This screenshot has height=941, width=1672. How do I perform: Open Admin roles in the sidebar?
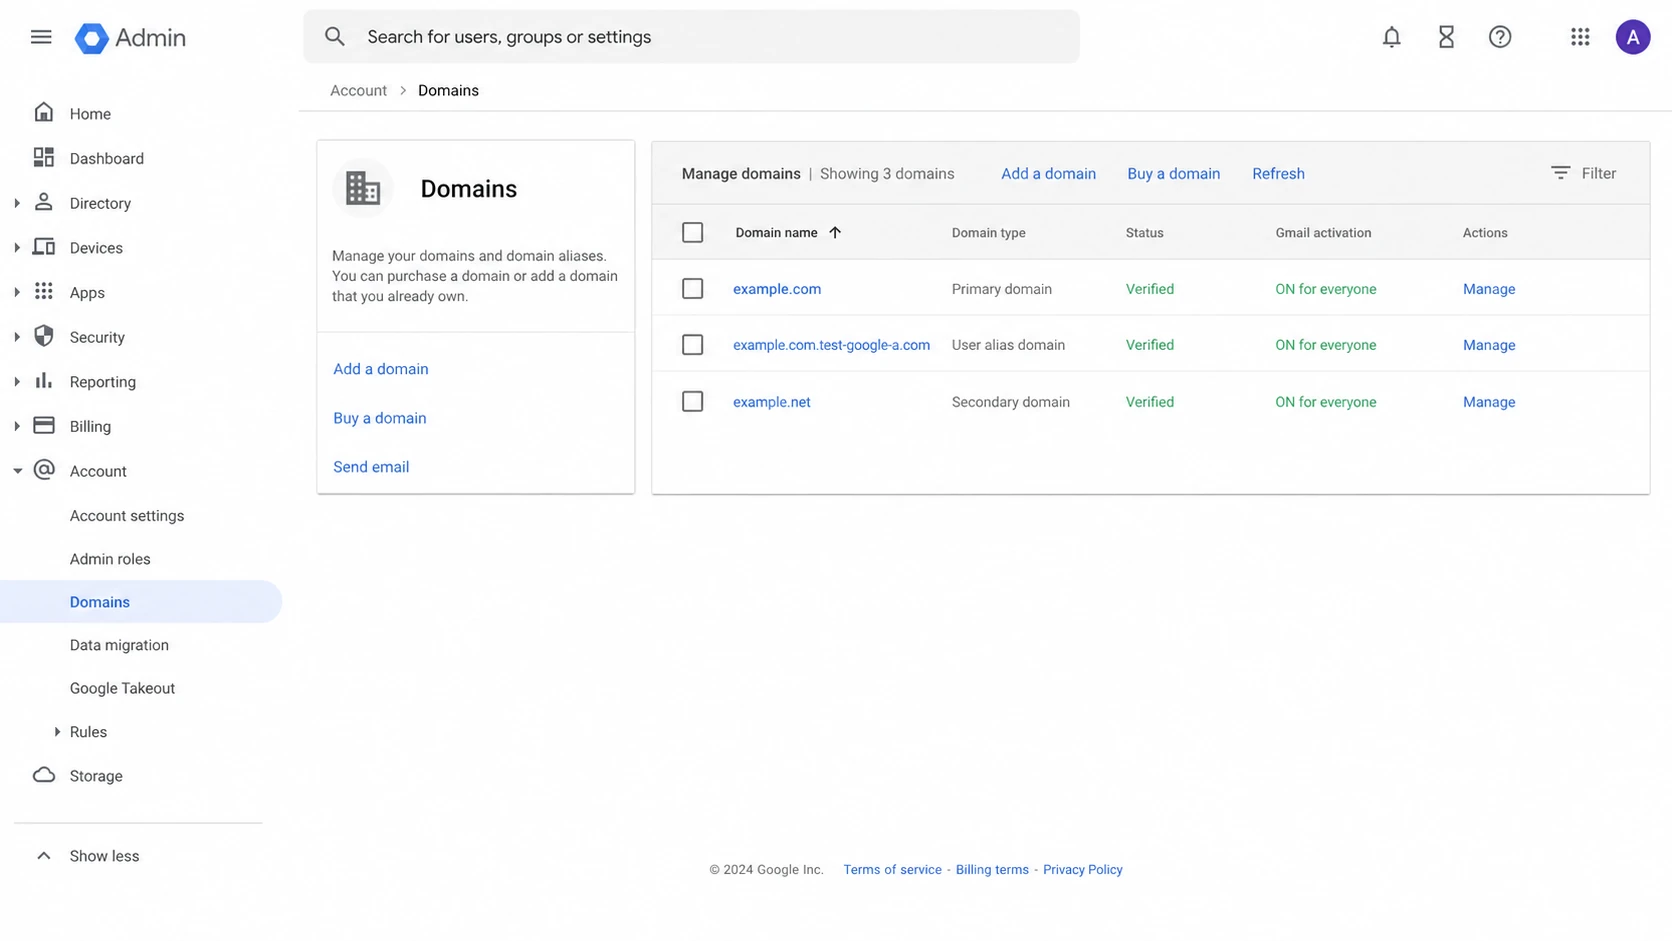tap(110, 559)
